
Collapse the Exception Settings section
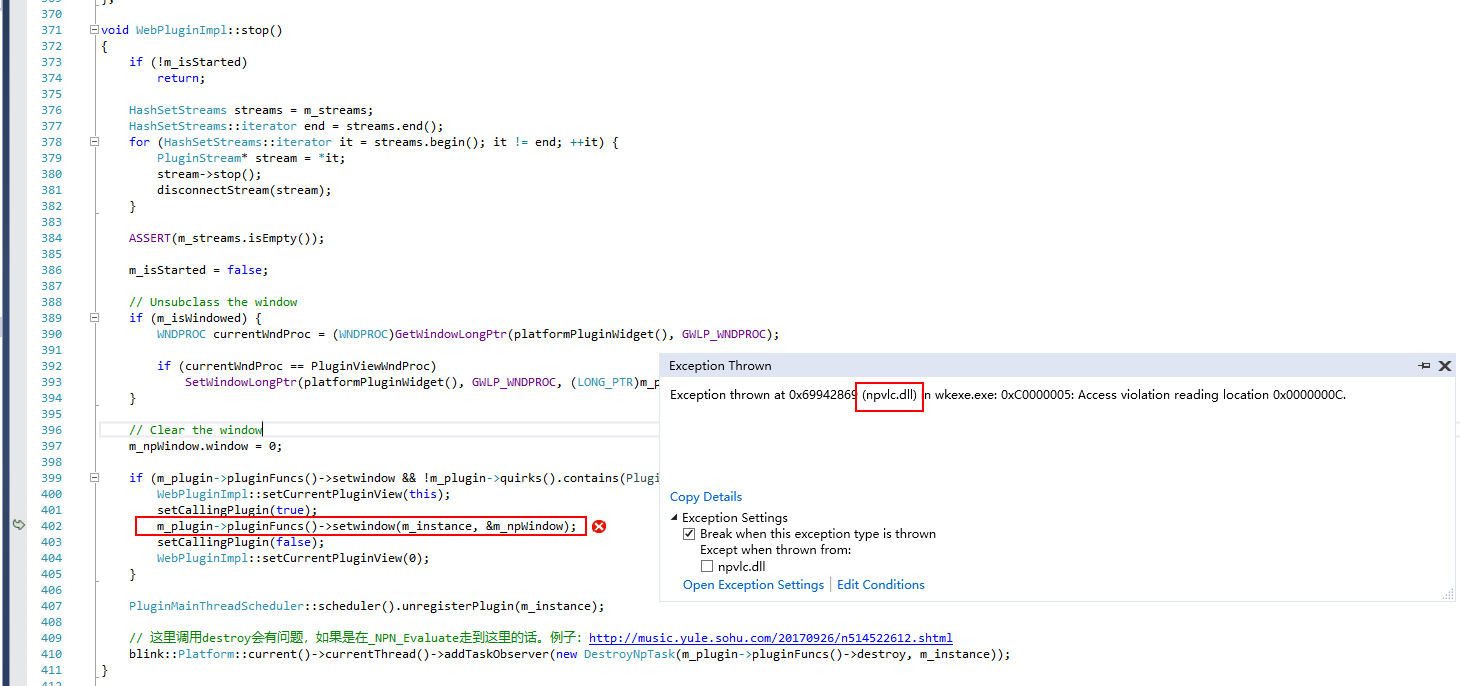(676, 517)
